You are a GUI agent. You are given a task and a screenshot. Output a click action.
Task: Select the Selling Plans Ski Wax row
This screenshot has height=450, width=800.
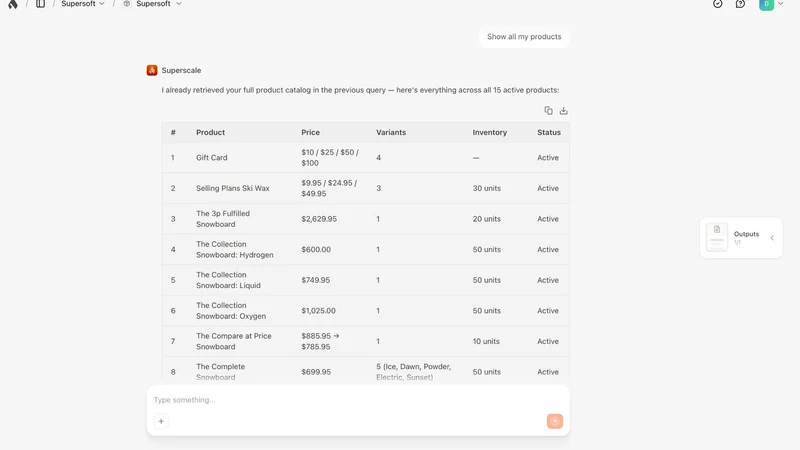coord(365,188)
